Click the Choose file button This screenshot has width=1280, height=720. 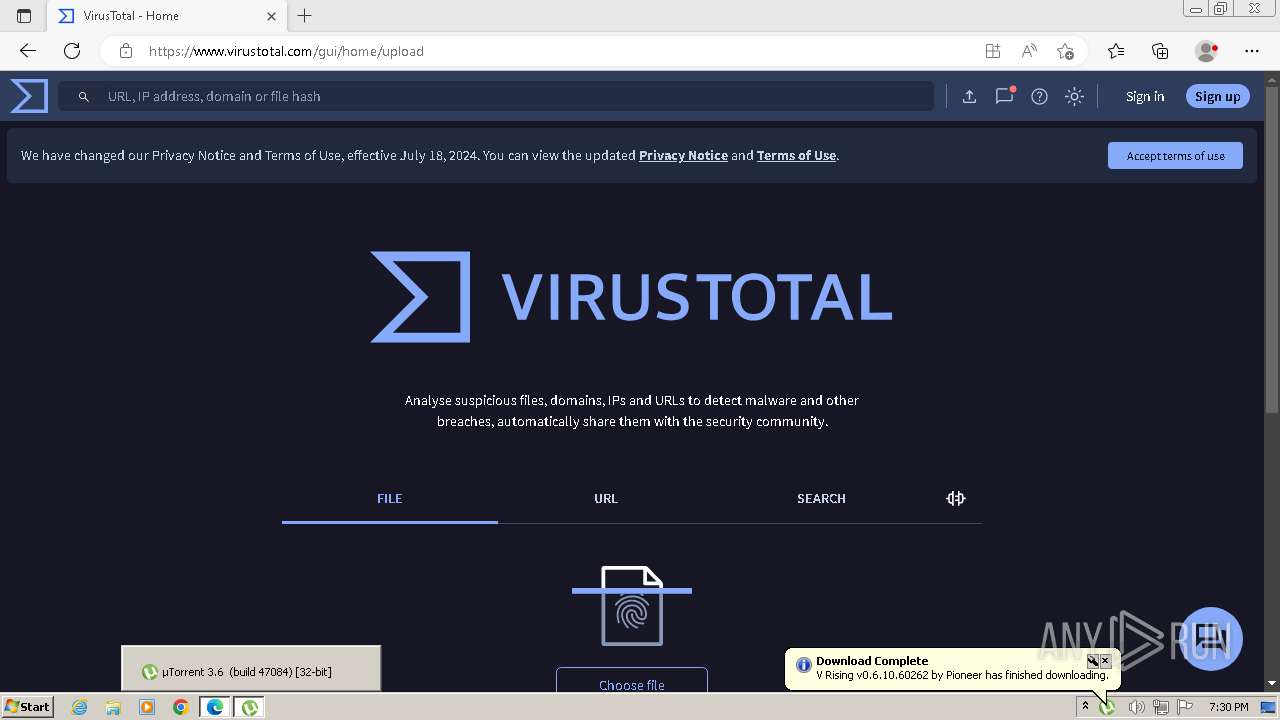pyautogui.click(x=632, y=680)
